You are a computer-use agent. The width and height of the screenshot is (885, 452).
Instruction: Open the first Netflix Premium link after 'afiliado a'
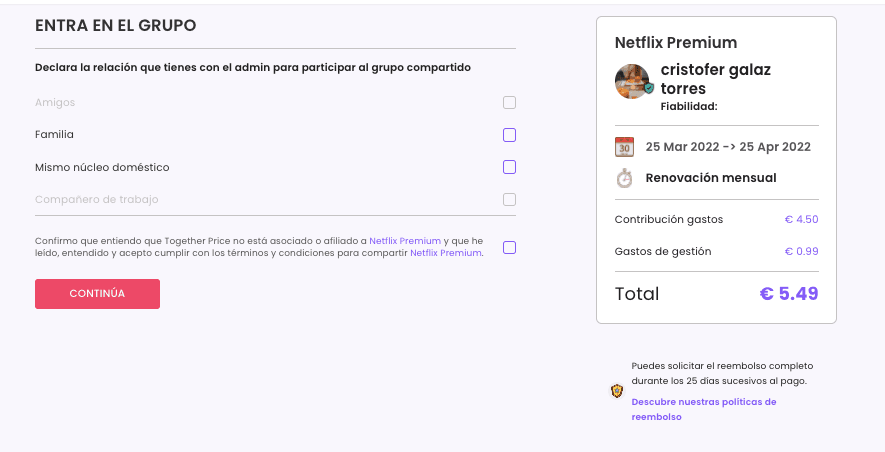405,241
